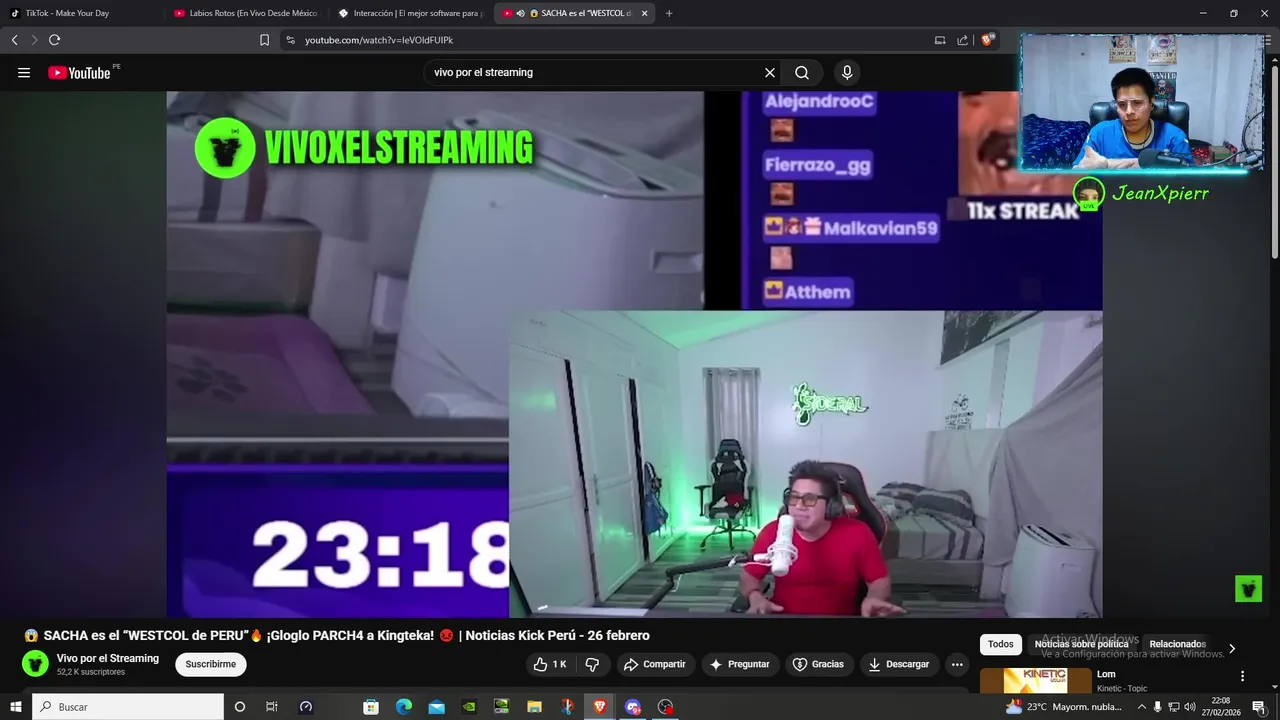The image size is (1280, 720).
Task: Click the youtube.com address bar URL
Action: pos(379,40)
